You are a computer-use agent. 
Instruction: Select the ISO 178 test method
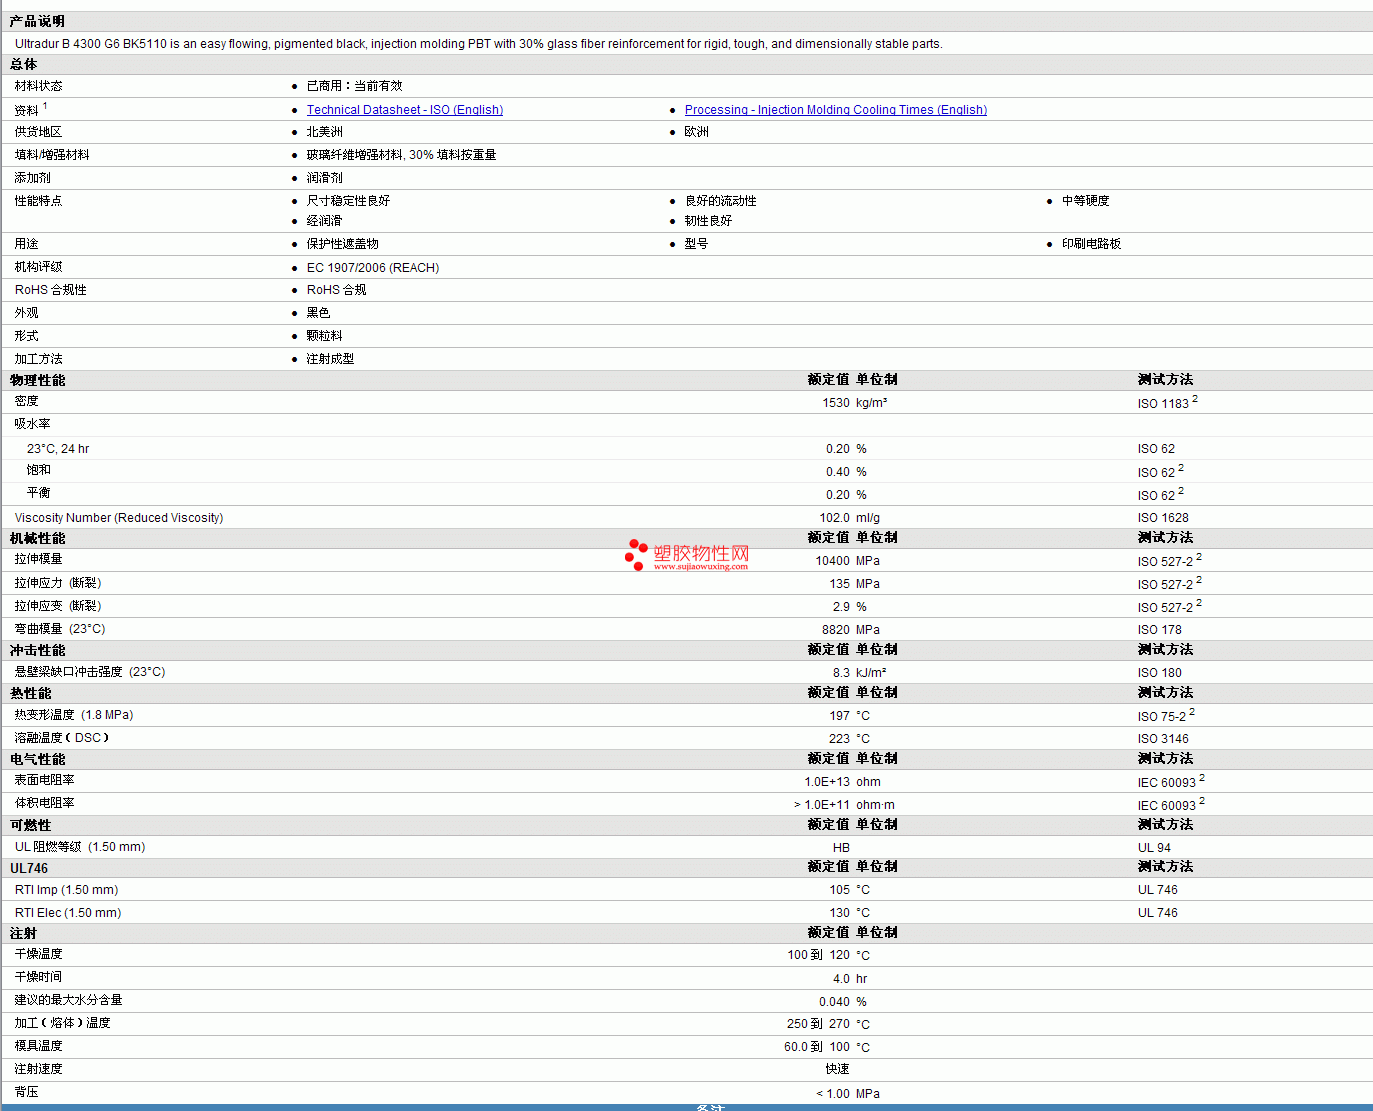point(1159,630)
